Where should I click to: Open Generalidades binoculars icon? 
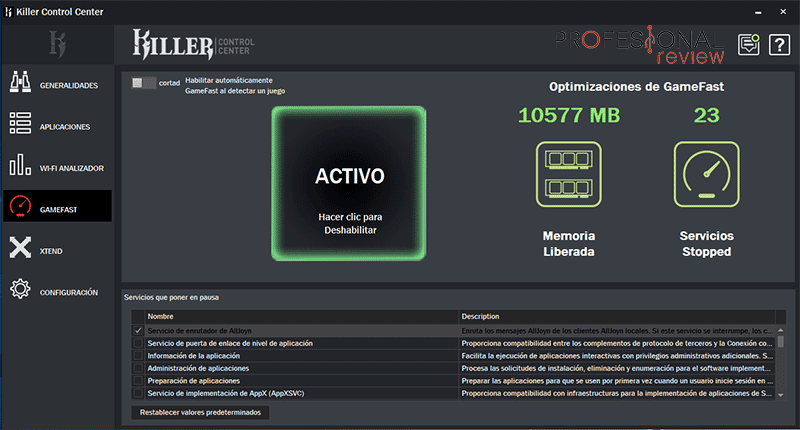click(x=20, y=82)
